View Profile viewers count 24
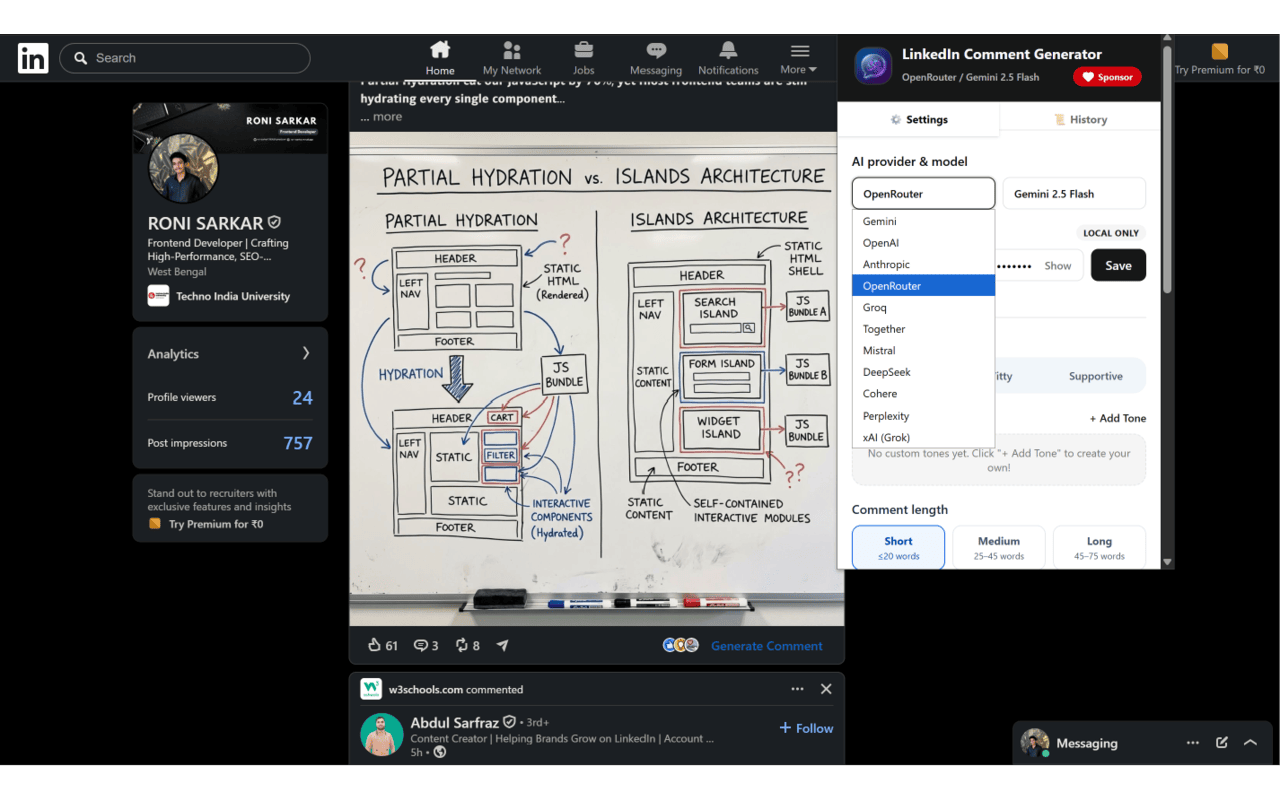This screenshot has width=1280, height=800. tap(302, 398)
